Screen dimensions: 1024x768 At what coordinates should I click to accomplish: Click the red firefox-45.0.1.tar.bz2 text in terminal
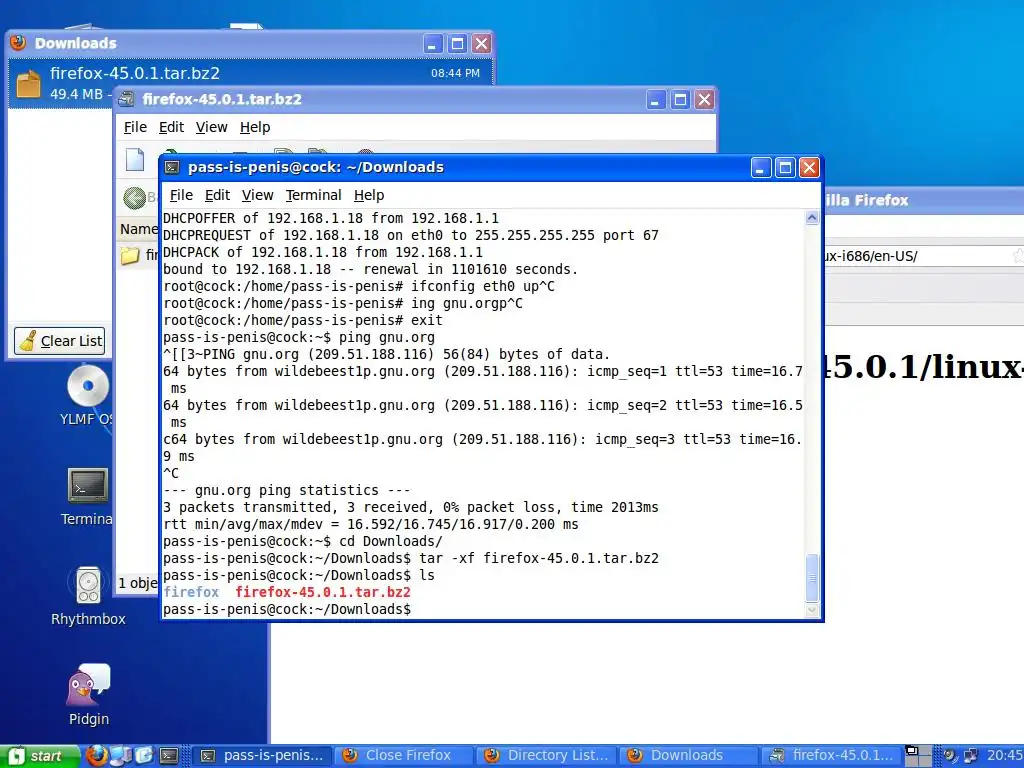click(323, 592)
